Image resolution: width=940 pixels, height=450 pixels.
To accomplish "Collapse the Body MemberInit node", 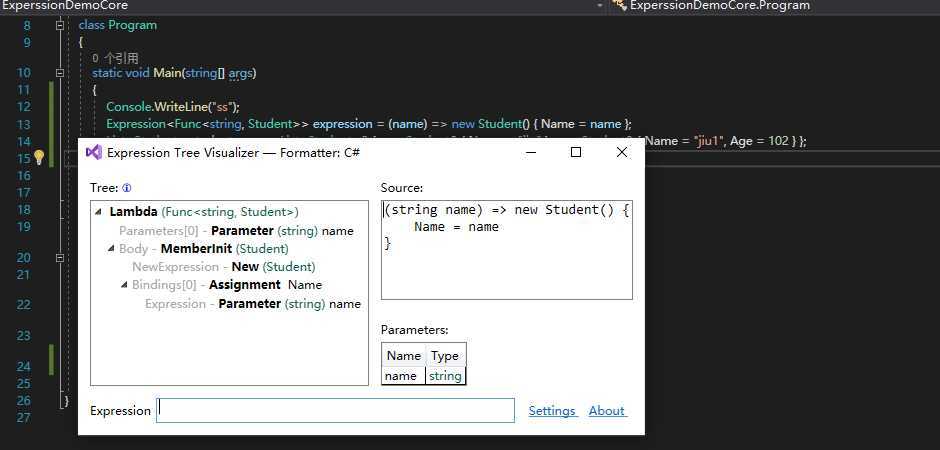I will pos(110,249).
